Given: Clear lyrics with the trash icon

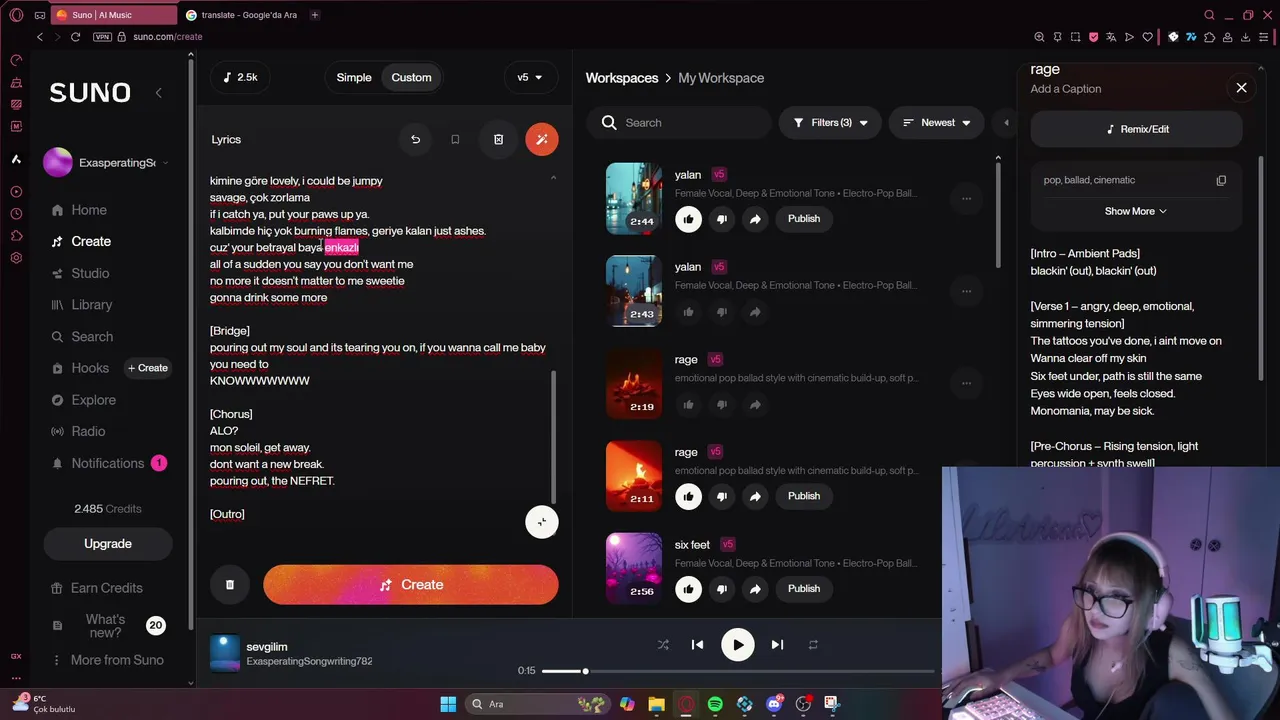Looking at the screenshot, I should pyautogui.click(x=498, y=139).
